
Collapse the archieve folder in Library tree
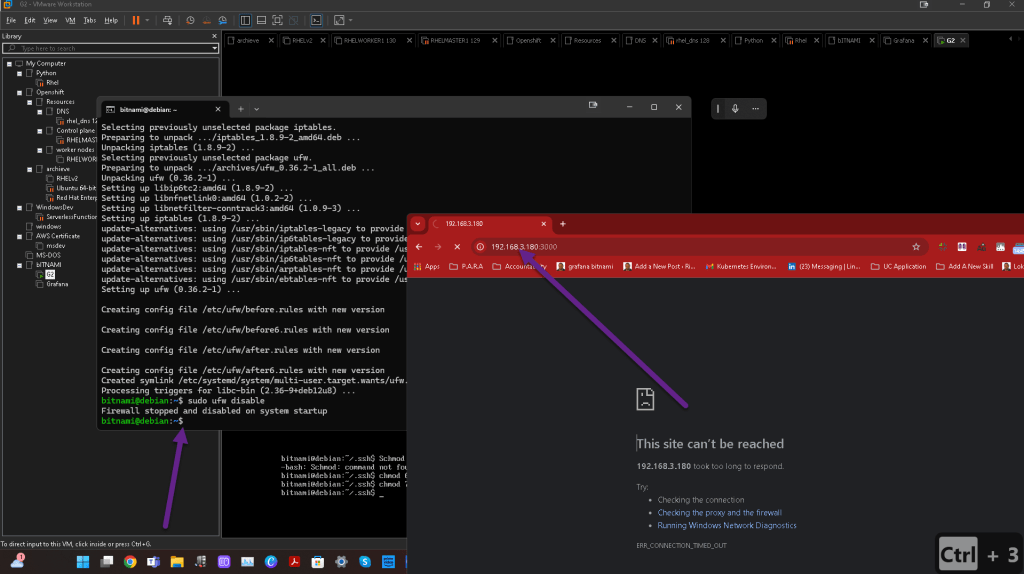pos(29,169)
